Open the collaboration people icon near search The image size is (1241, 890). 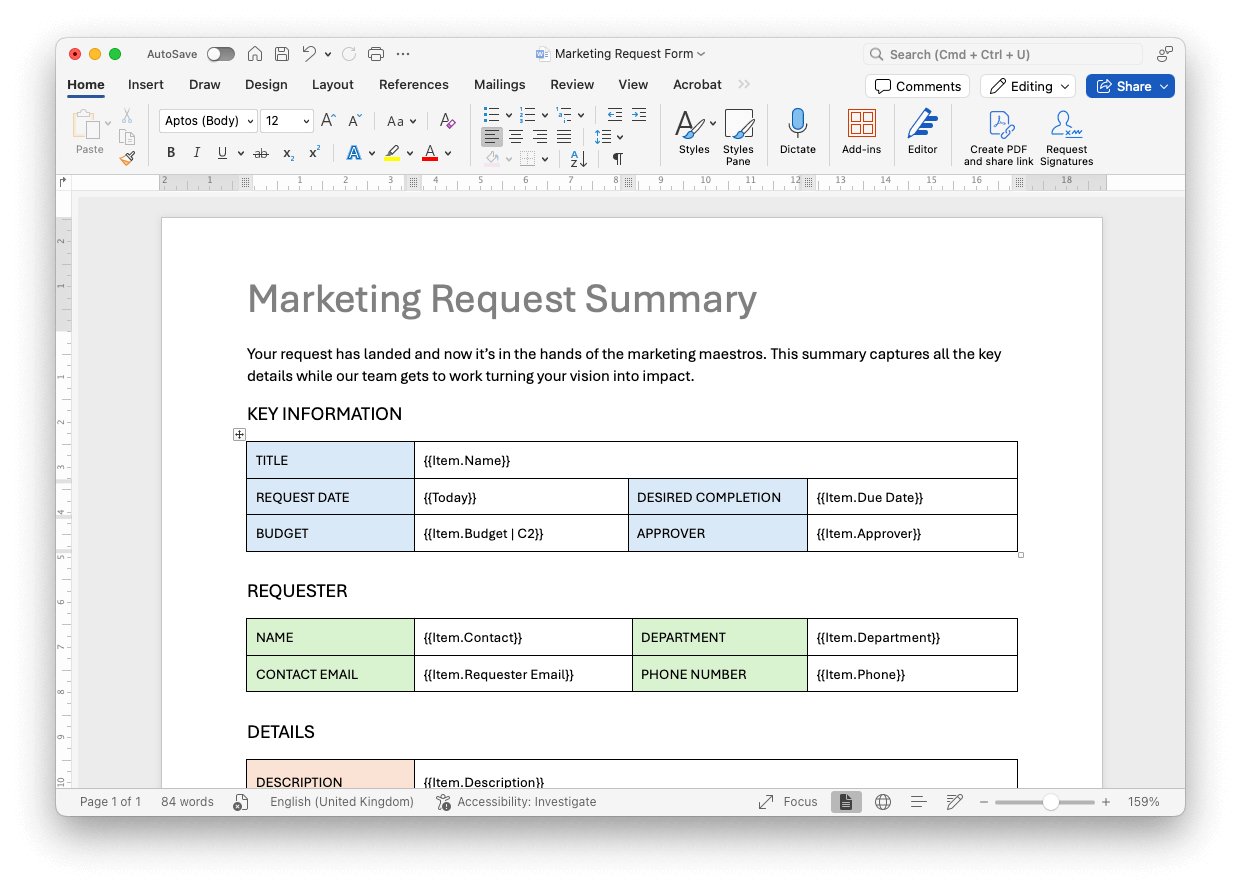(x=1164, y=54)
